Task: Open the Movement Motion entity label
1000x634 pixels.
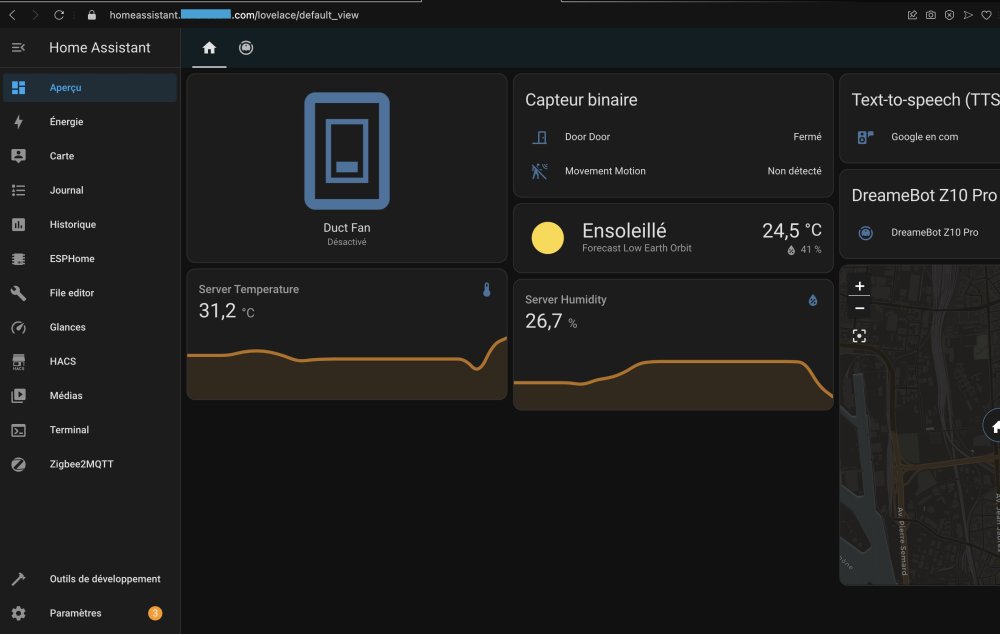Action: click(605, 171)
